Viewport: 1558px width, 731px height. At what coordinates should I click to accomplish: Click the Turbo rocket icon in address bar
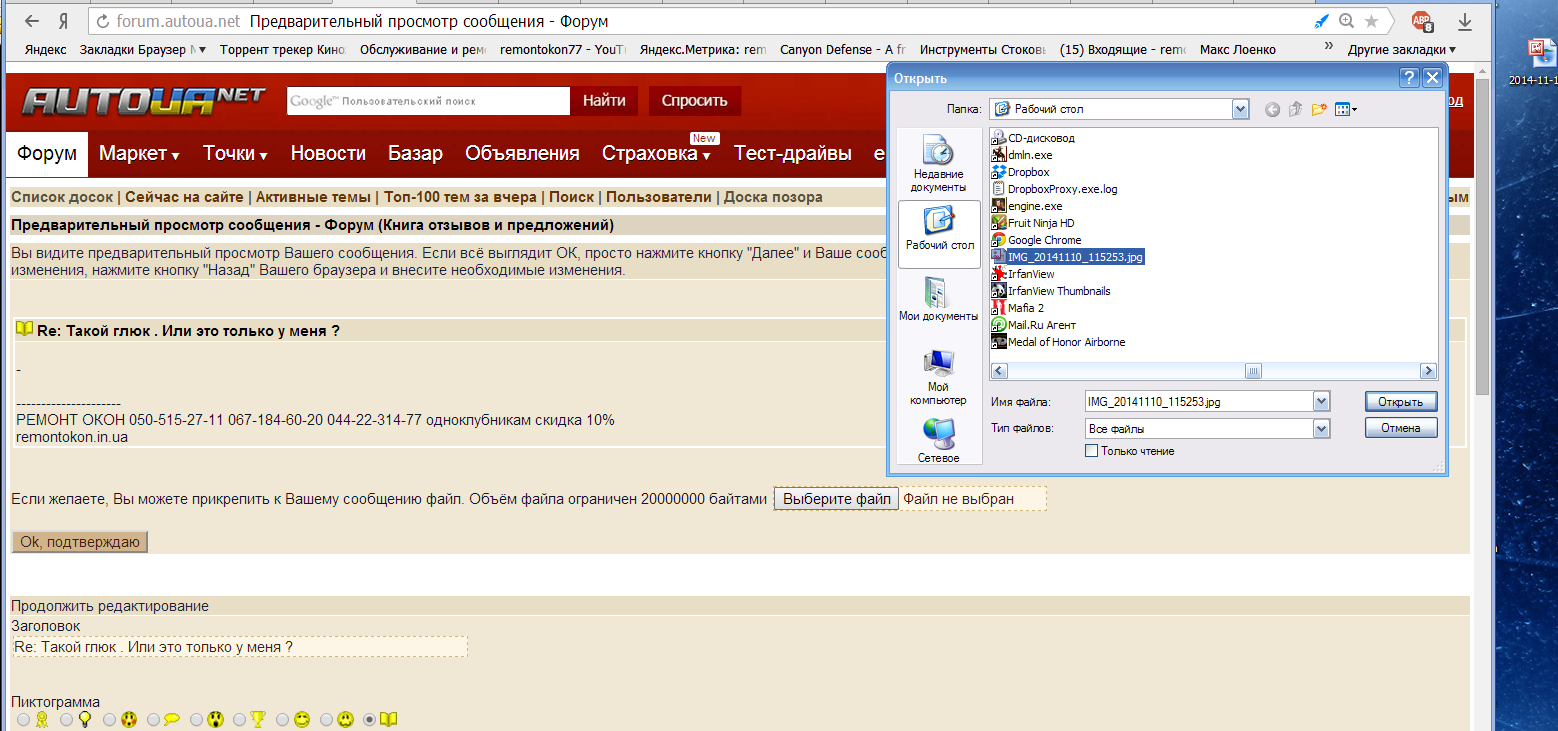tap(1321, 21)
